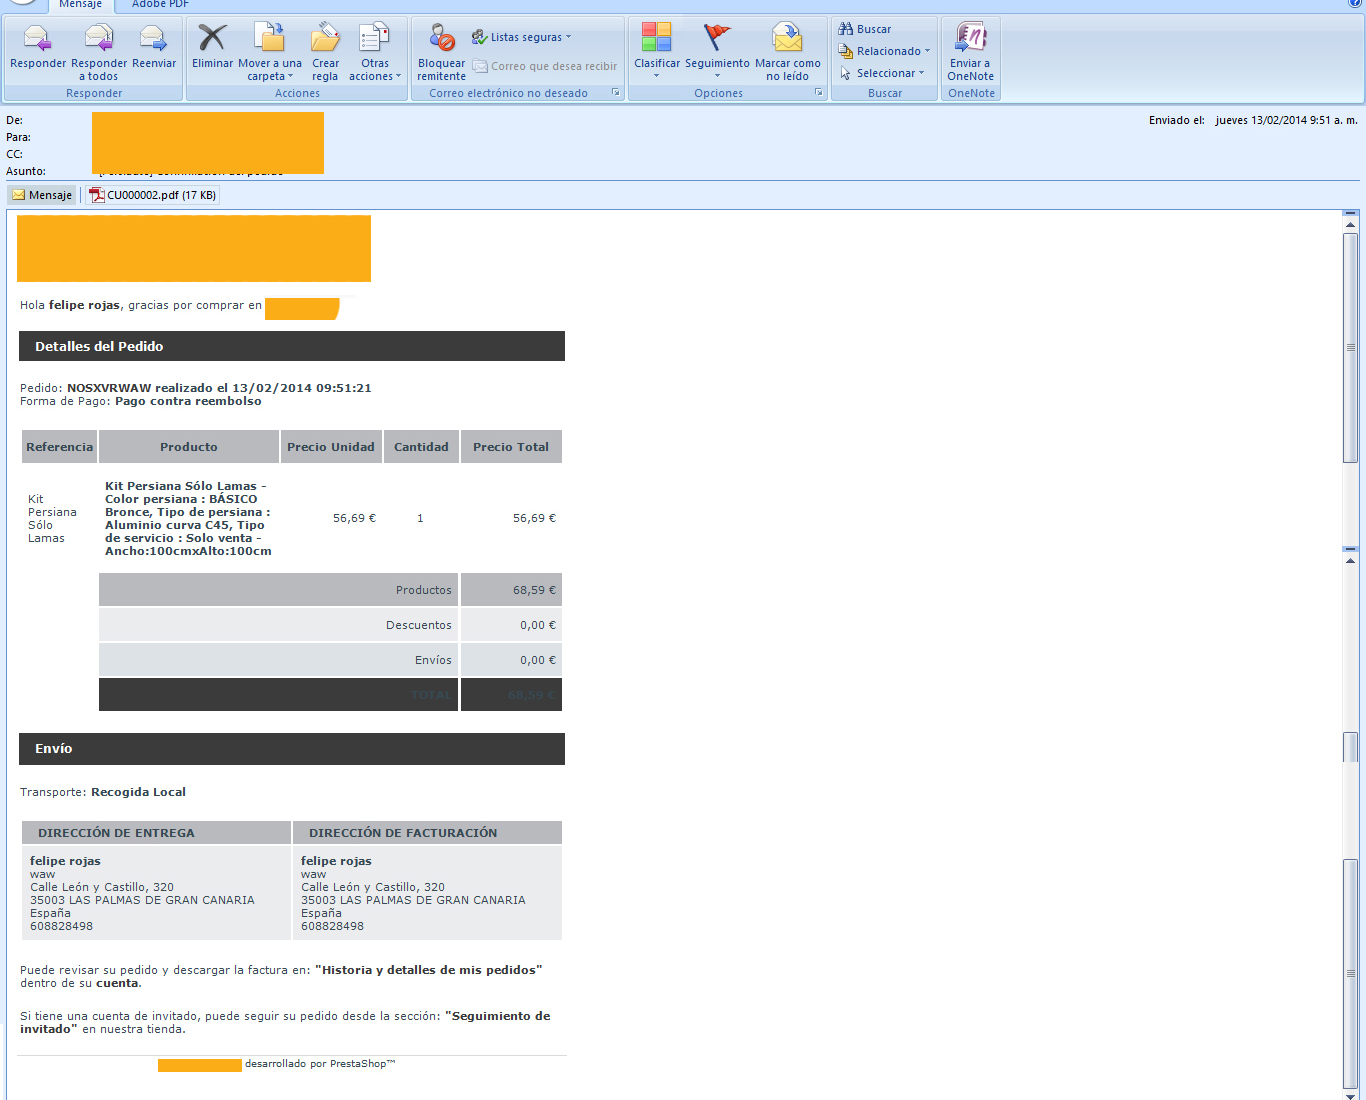Show the message body via the Mensaje attachment-bar button
The width and height of the screenshot is (1366, 1100).
(42, 195)
